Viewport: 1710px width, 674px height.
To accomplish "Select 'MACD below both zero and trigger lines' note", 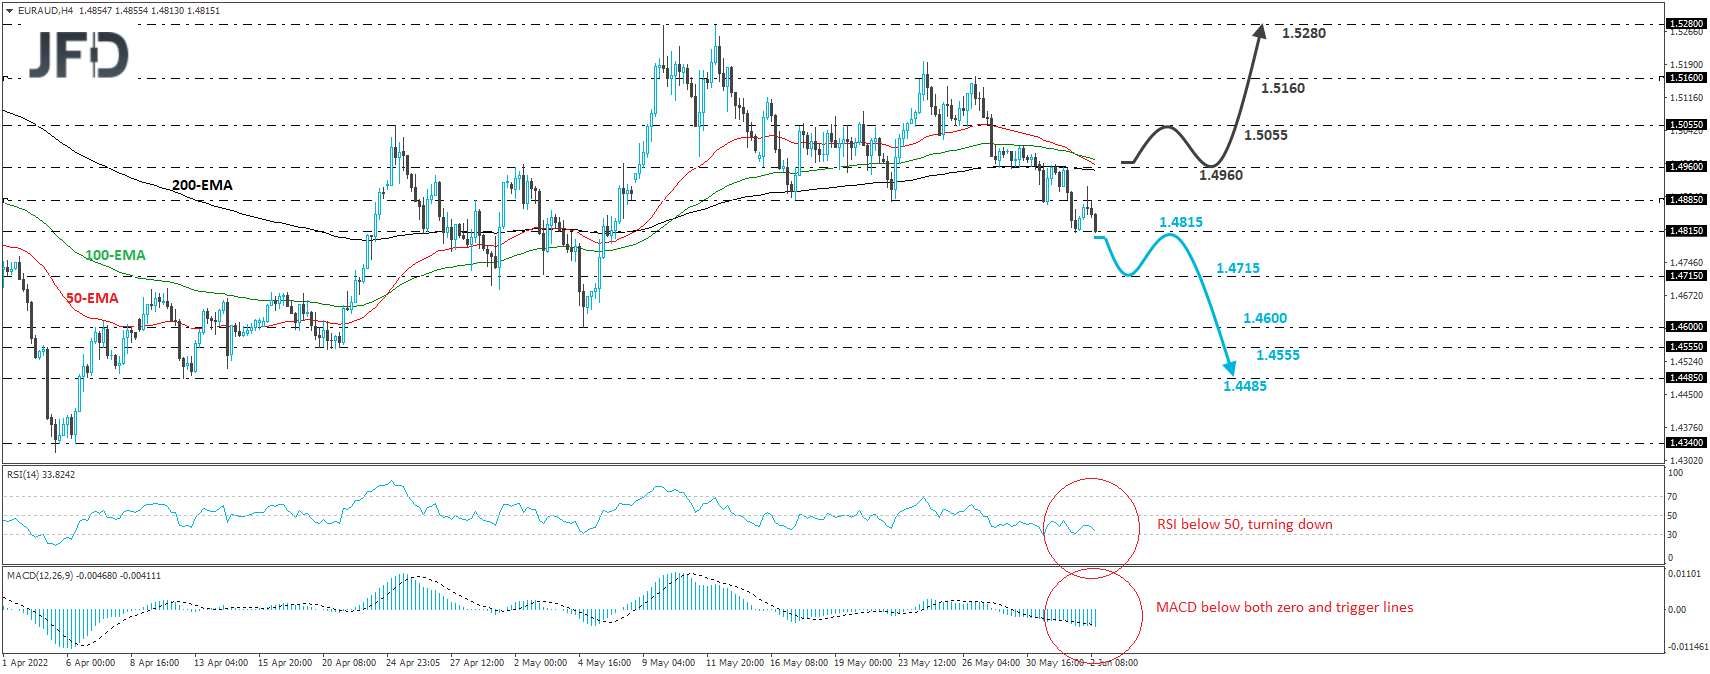I will pos(1285,607).
